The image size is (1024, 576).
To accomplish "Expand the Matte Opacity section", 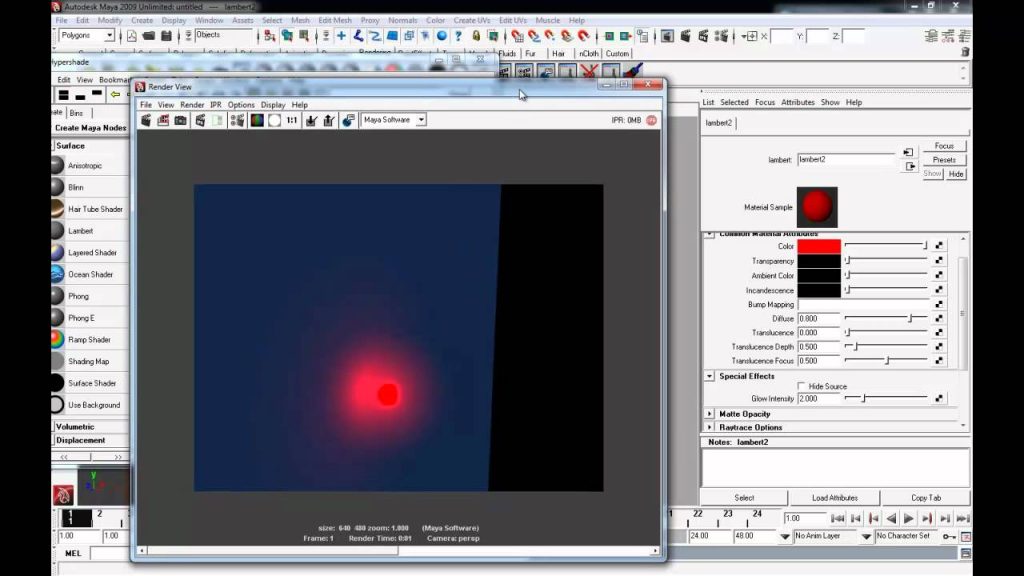I will (709, 414).
